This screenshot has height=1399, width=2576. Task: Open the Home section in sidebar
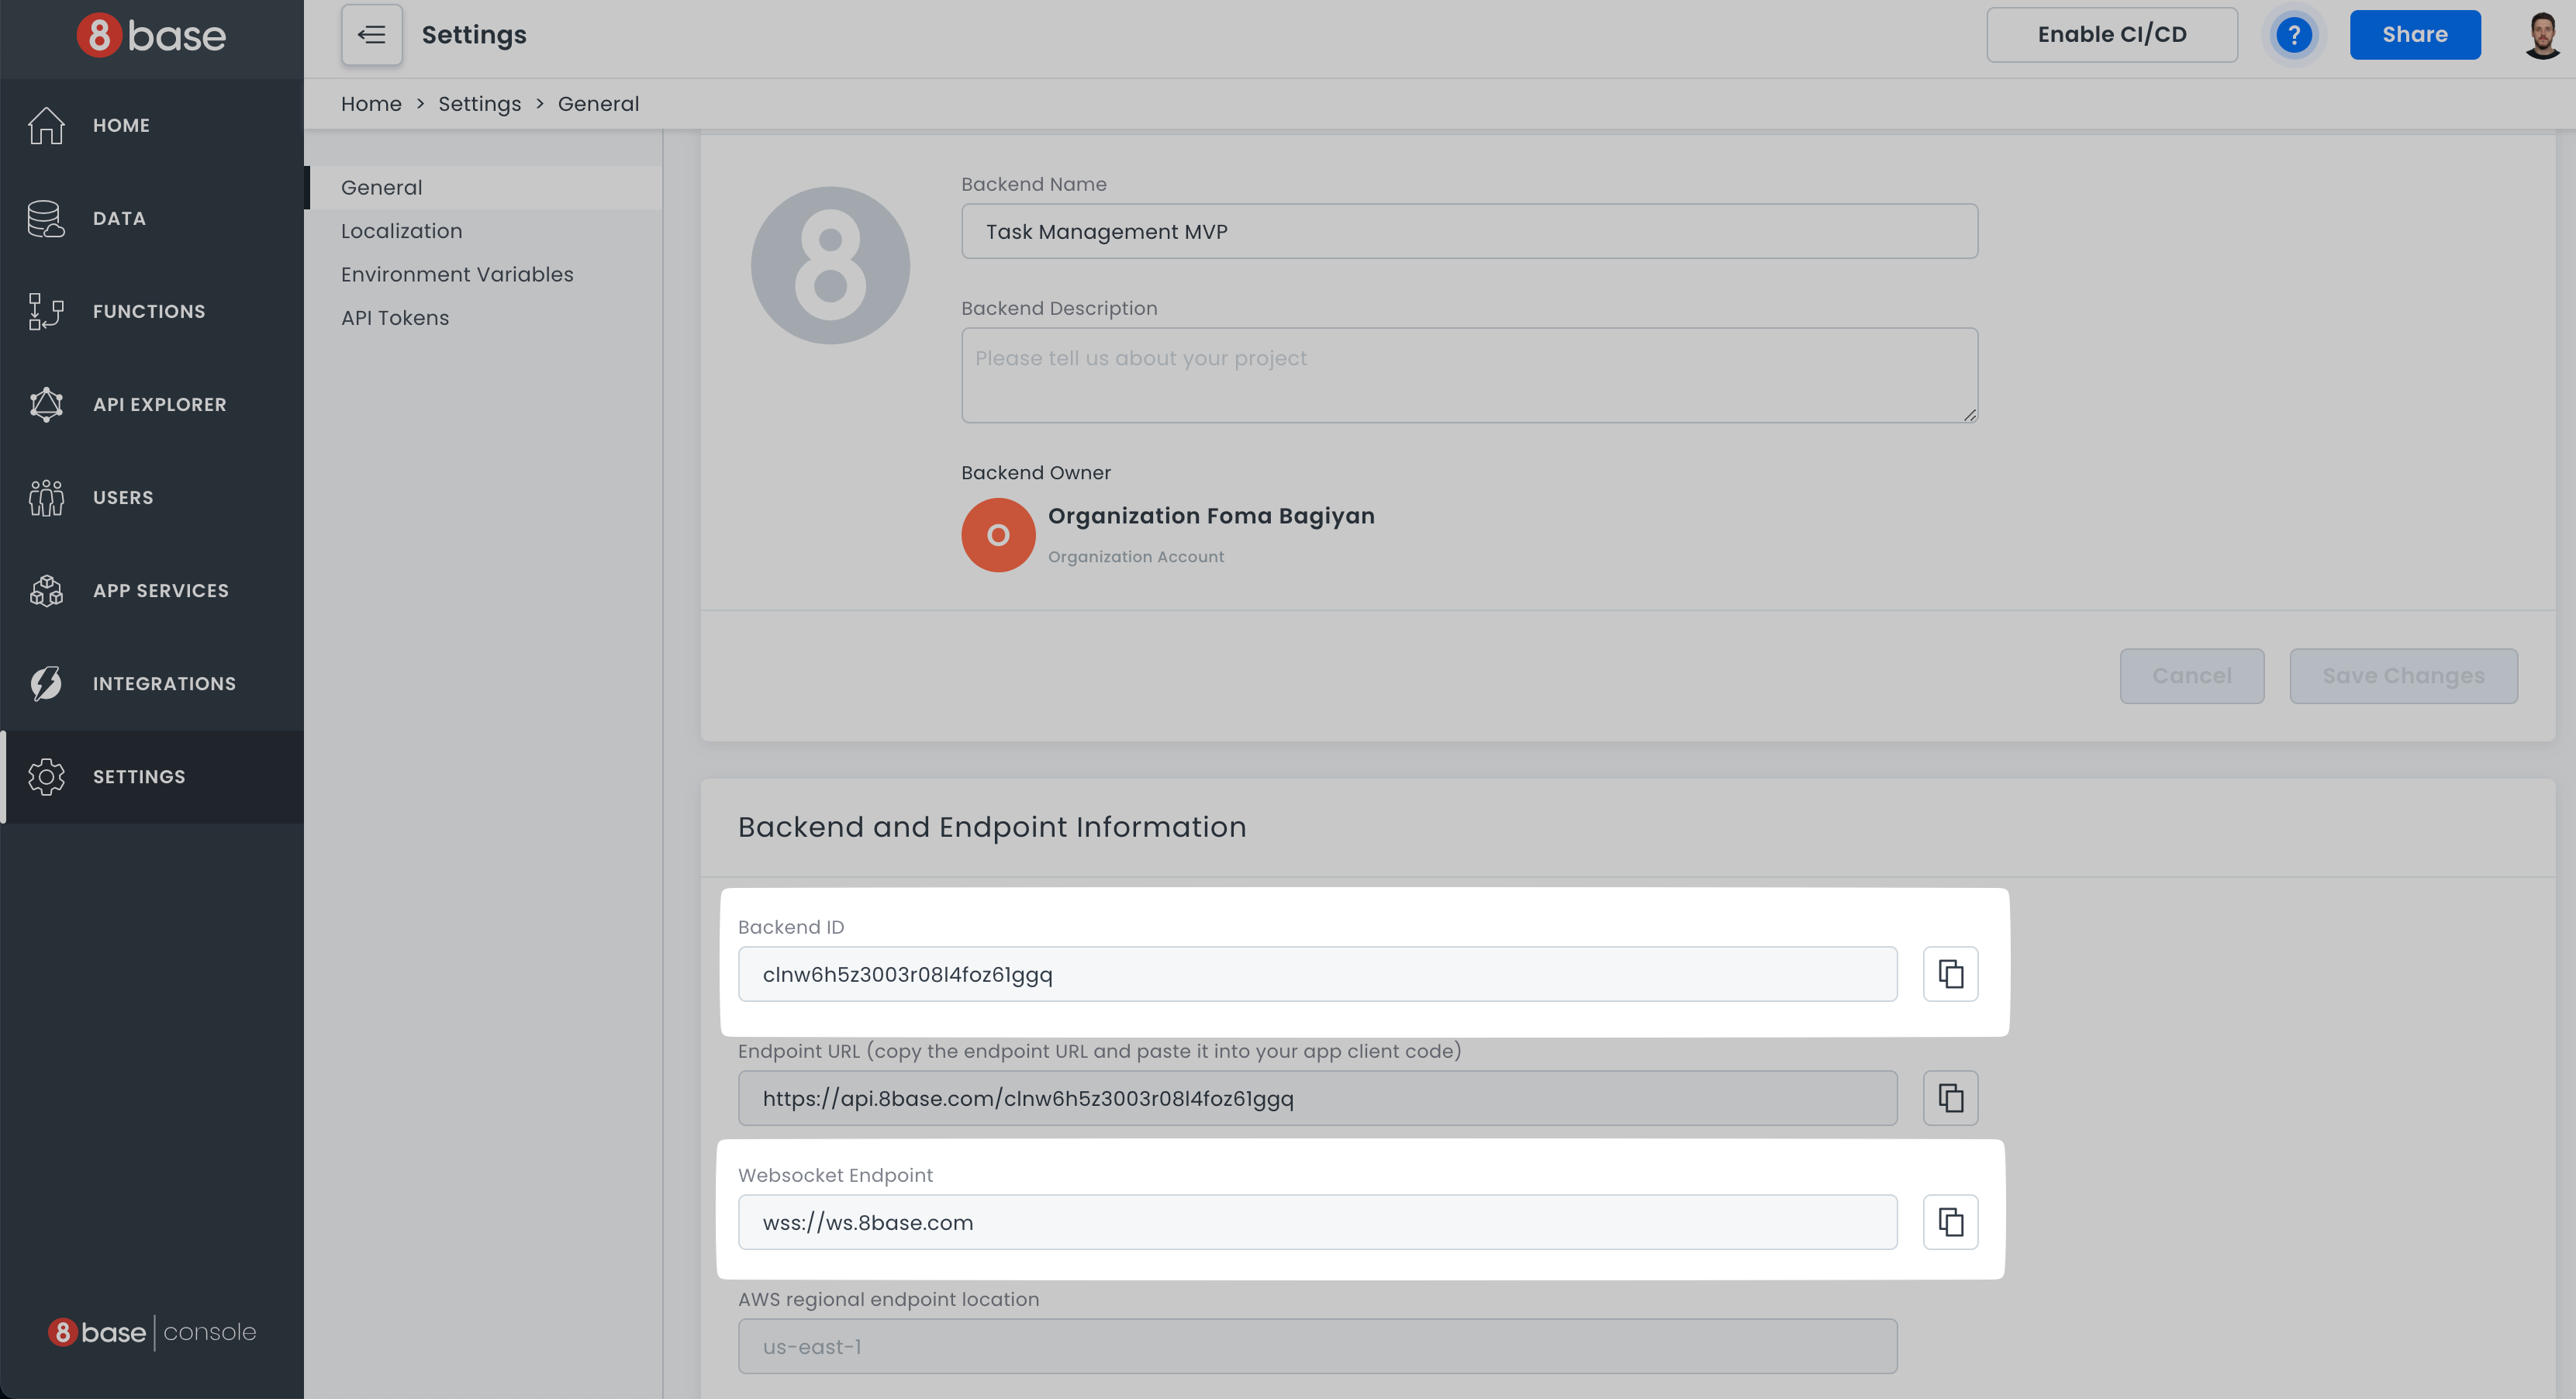[x=120, y=125]
